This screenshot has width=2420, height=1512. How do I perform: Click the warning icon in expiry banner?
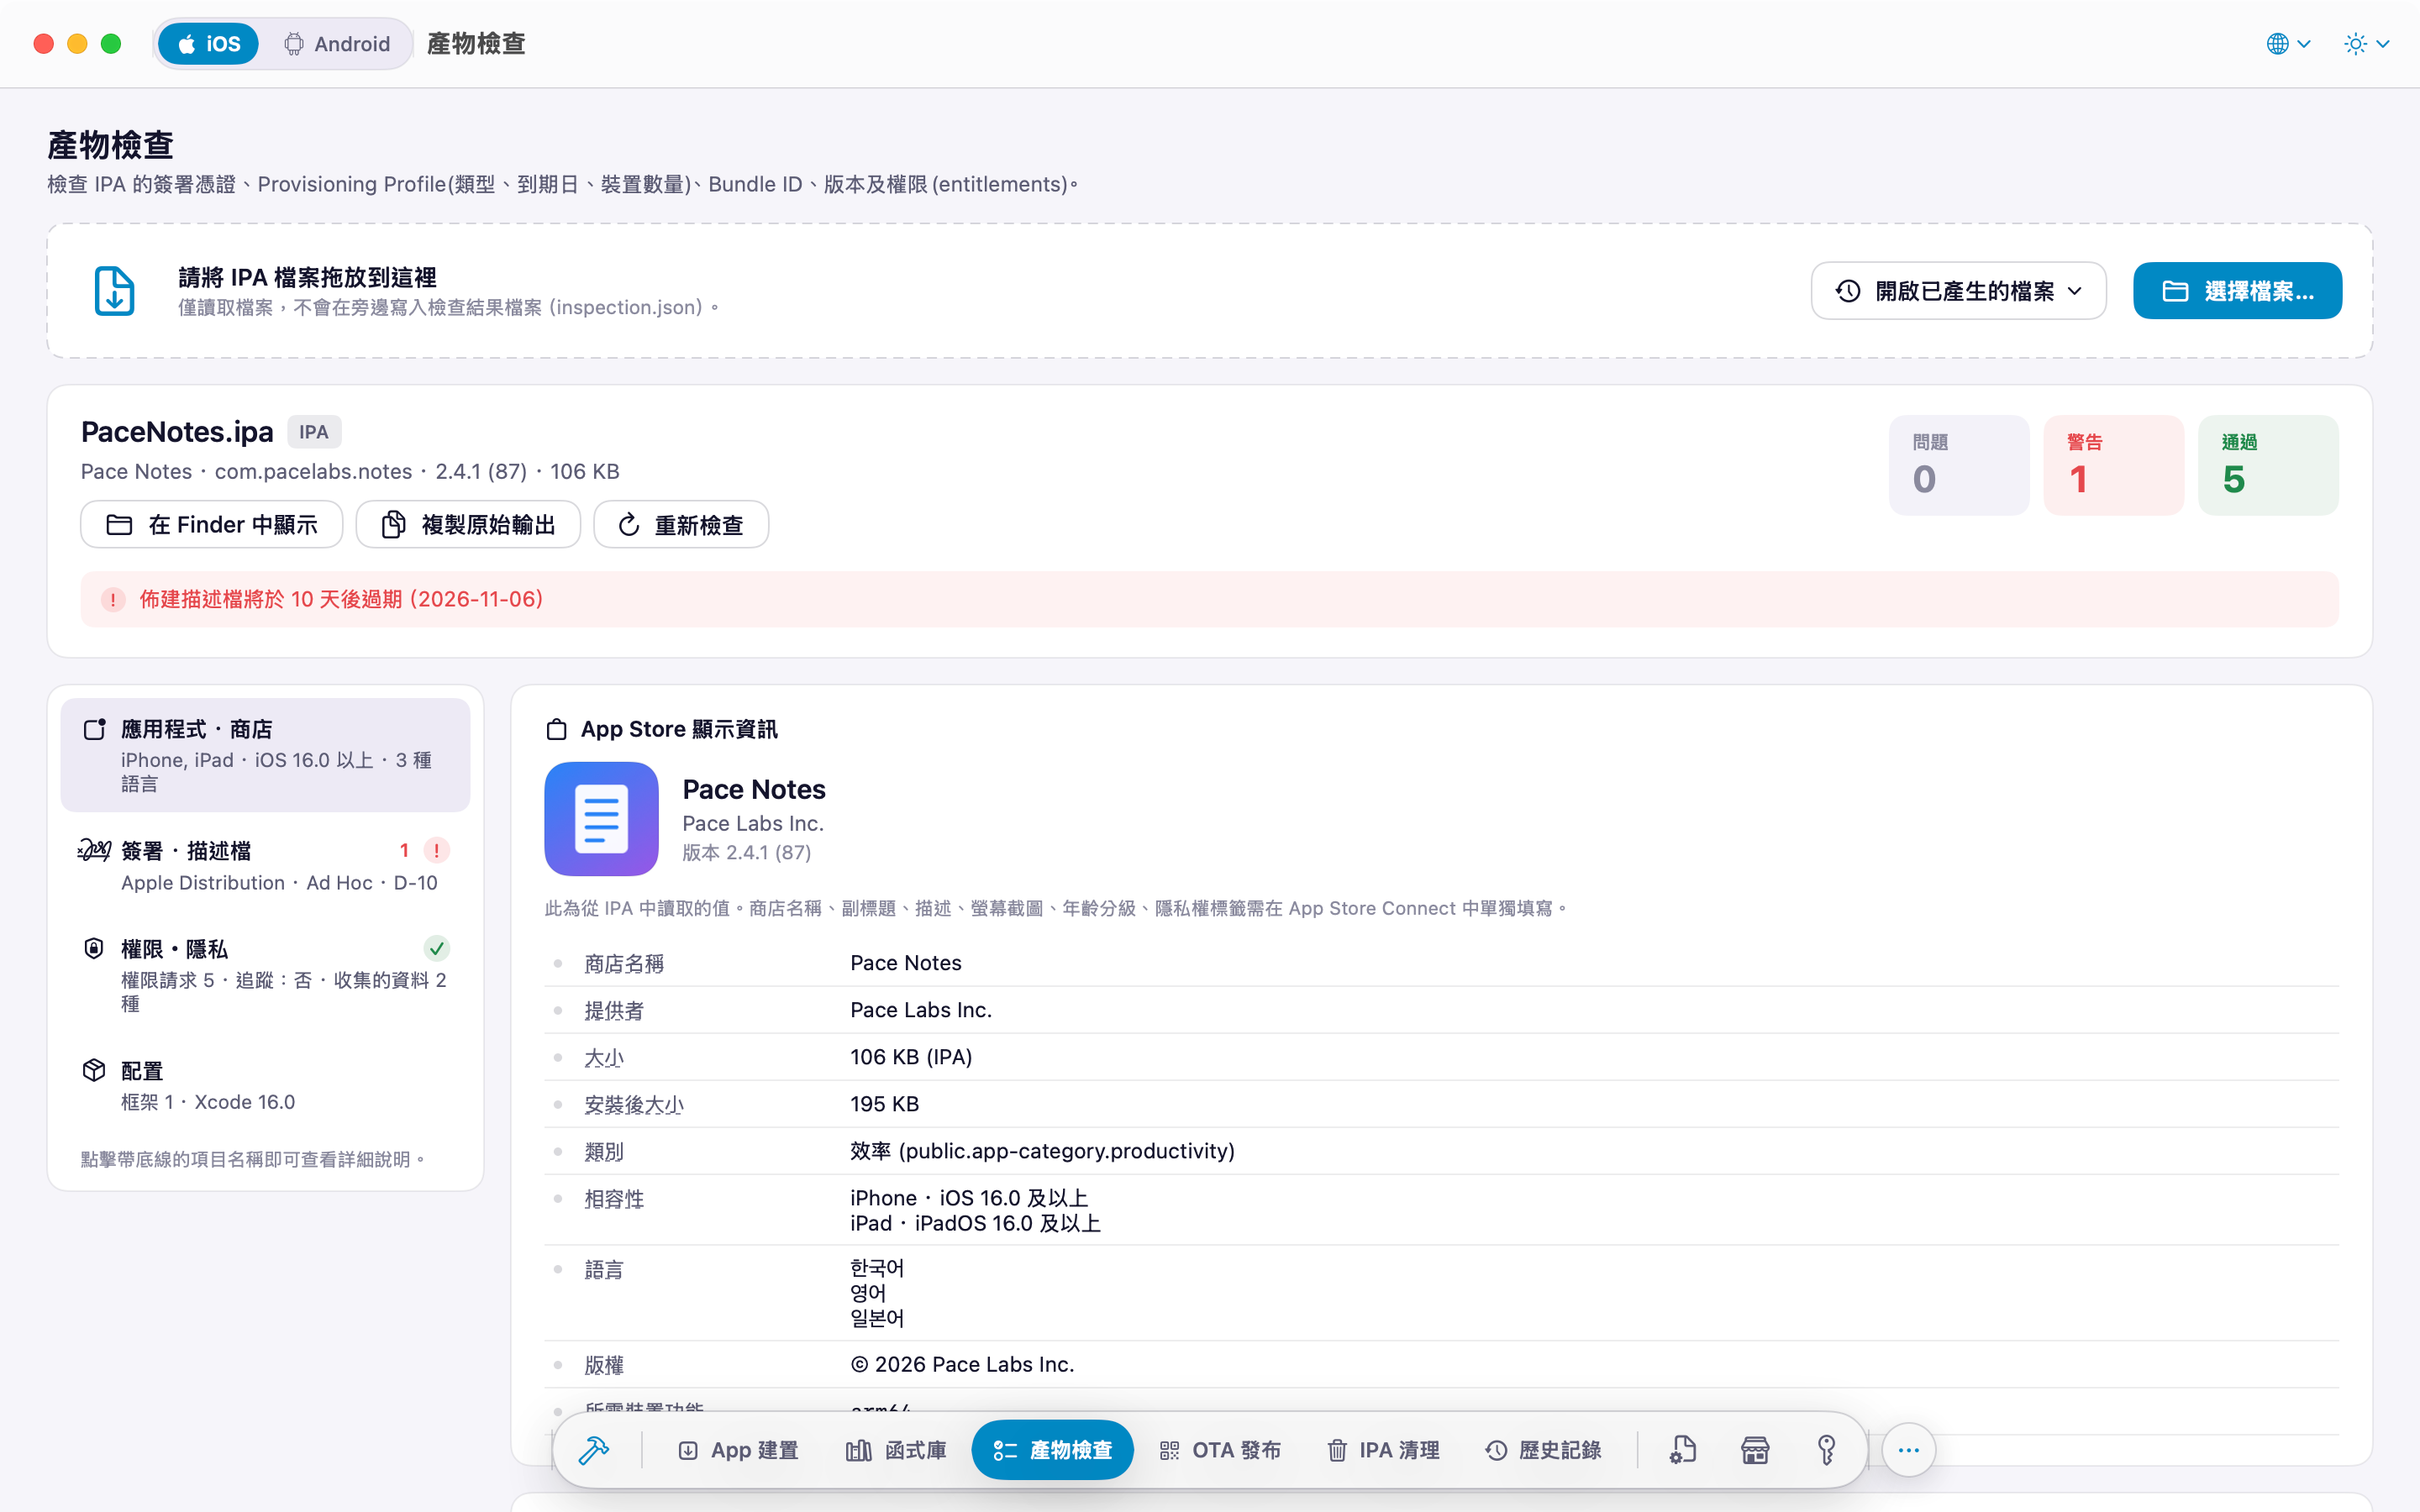click(x=113, y=599)
